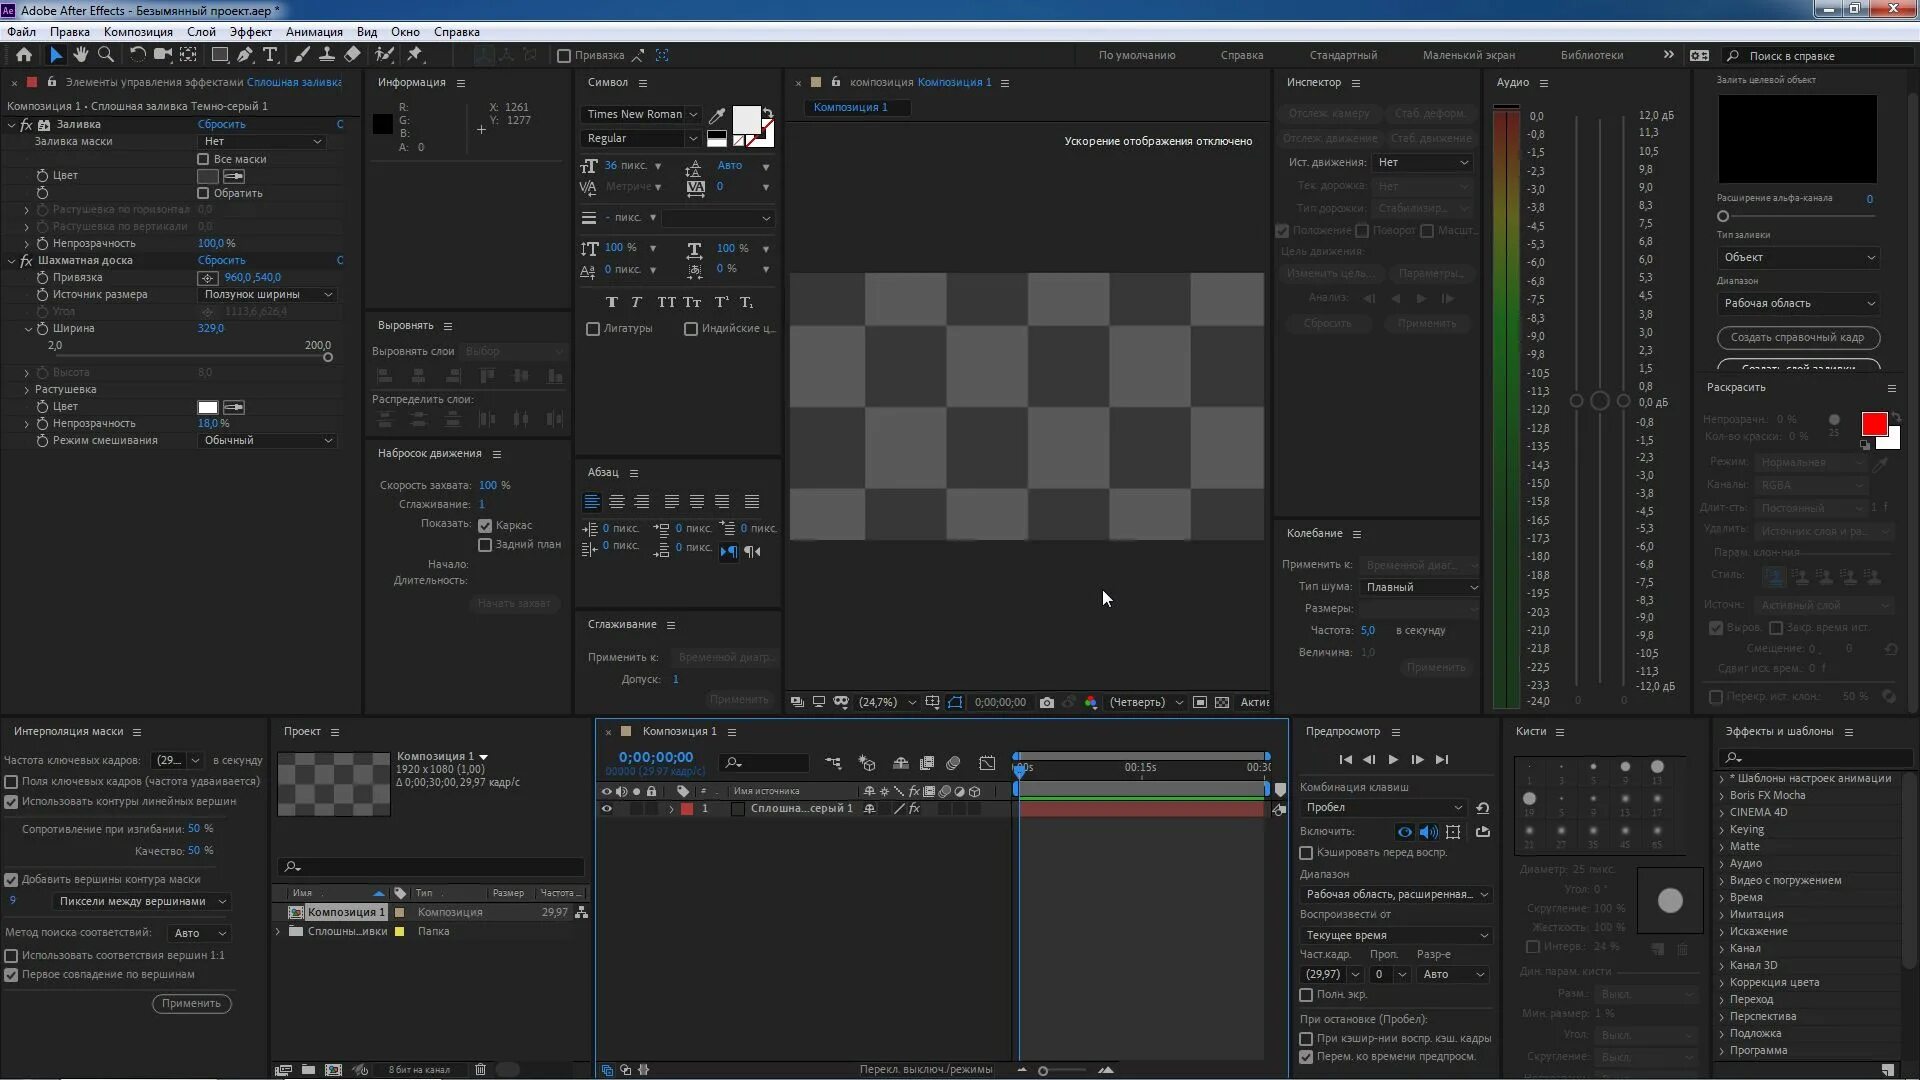The height and width of the screenshot is (1080, 1920).
Task: Check the Все маски checkbox
Action: point(203,159)
